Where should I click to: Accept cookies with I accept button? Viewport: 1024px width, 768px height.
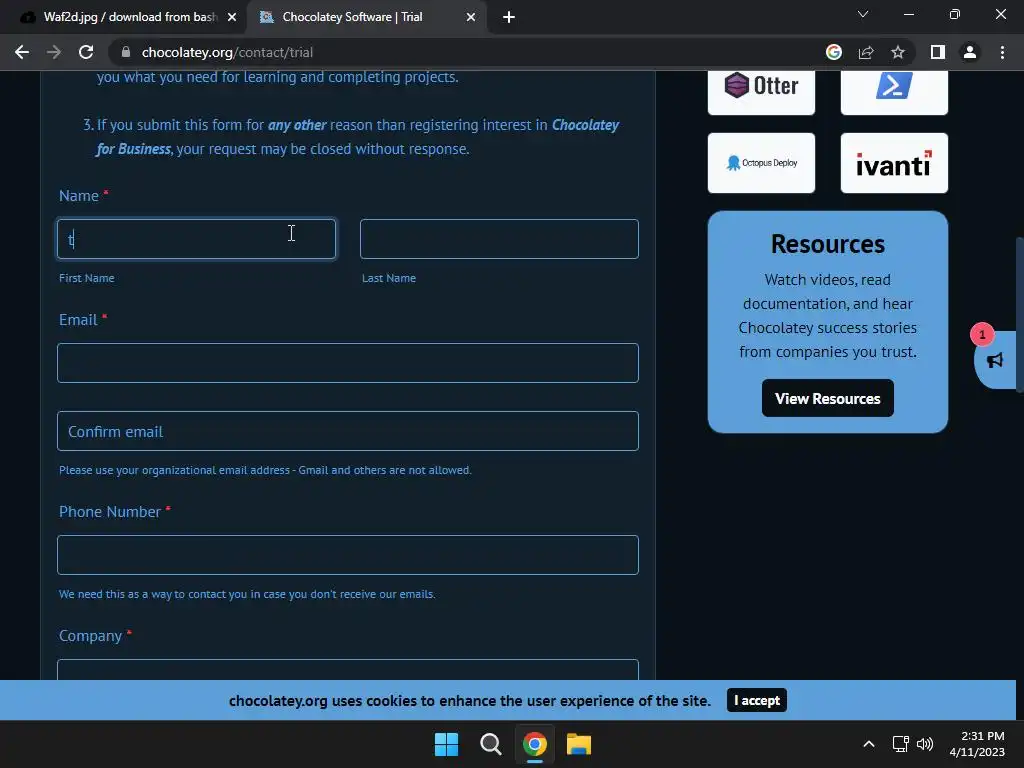[756, 701]
